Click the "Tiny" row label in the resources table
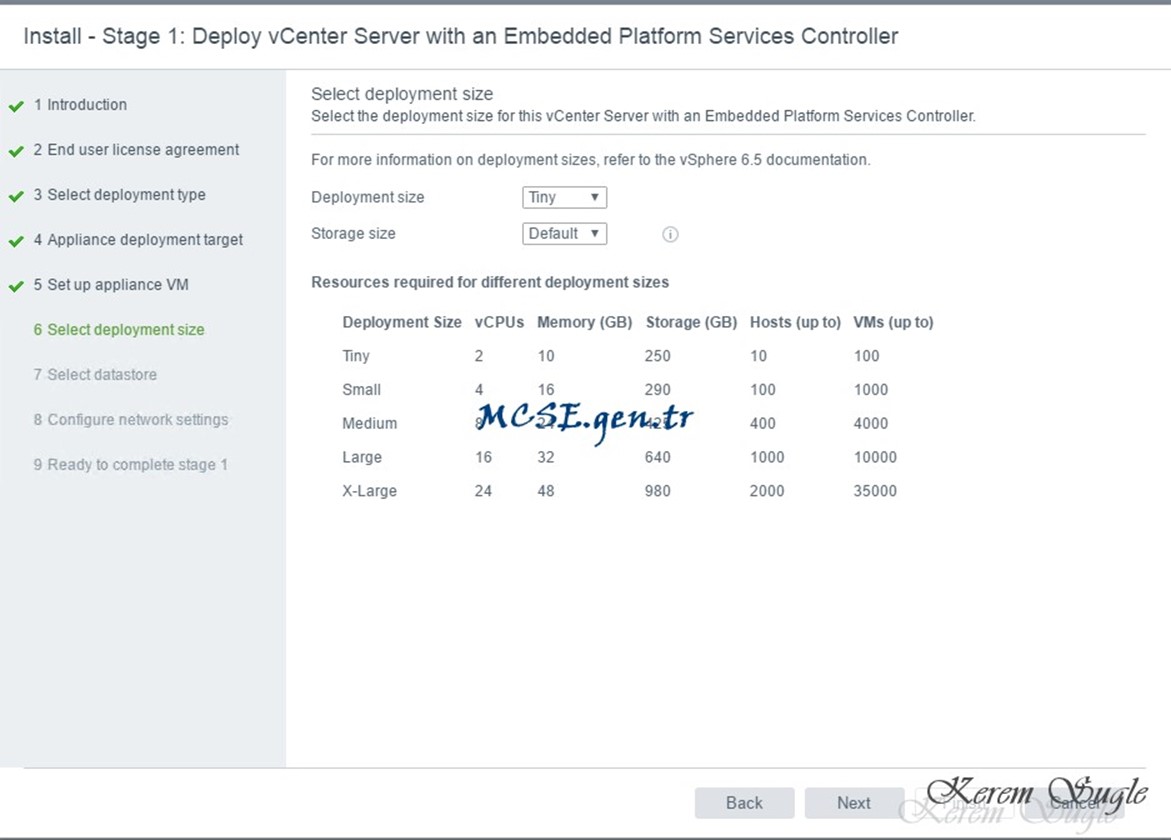1171x840 pixels. [x=356, y=356]
